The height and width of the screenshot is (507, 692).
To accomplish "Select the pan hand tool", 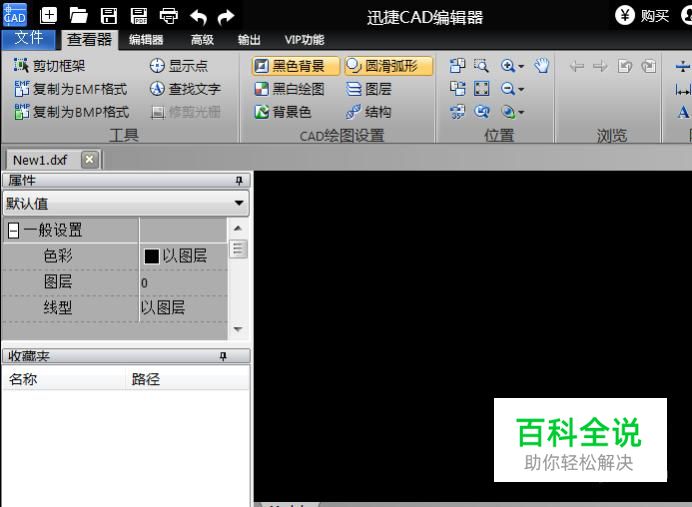I will (x=542, y=66).
